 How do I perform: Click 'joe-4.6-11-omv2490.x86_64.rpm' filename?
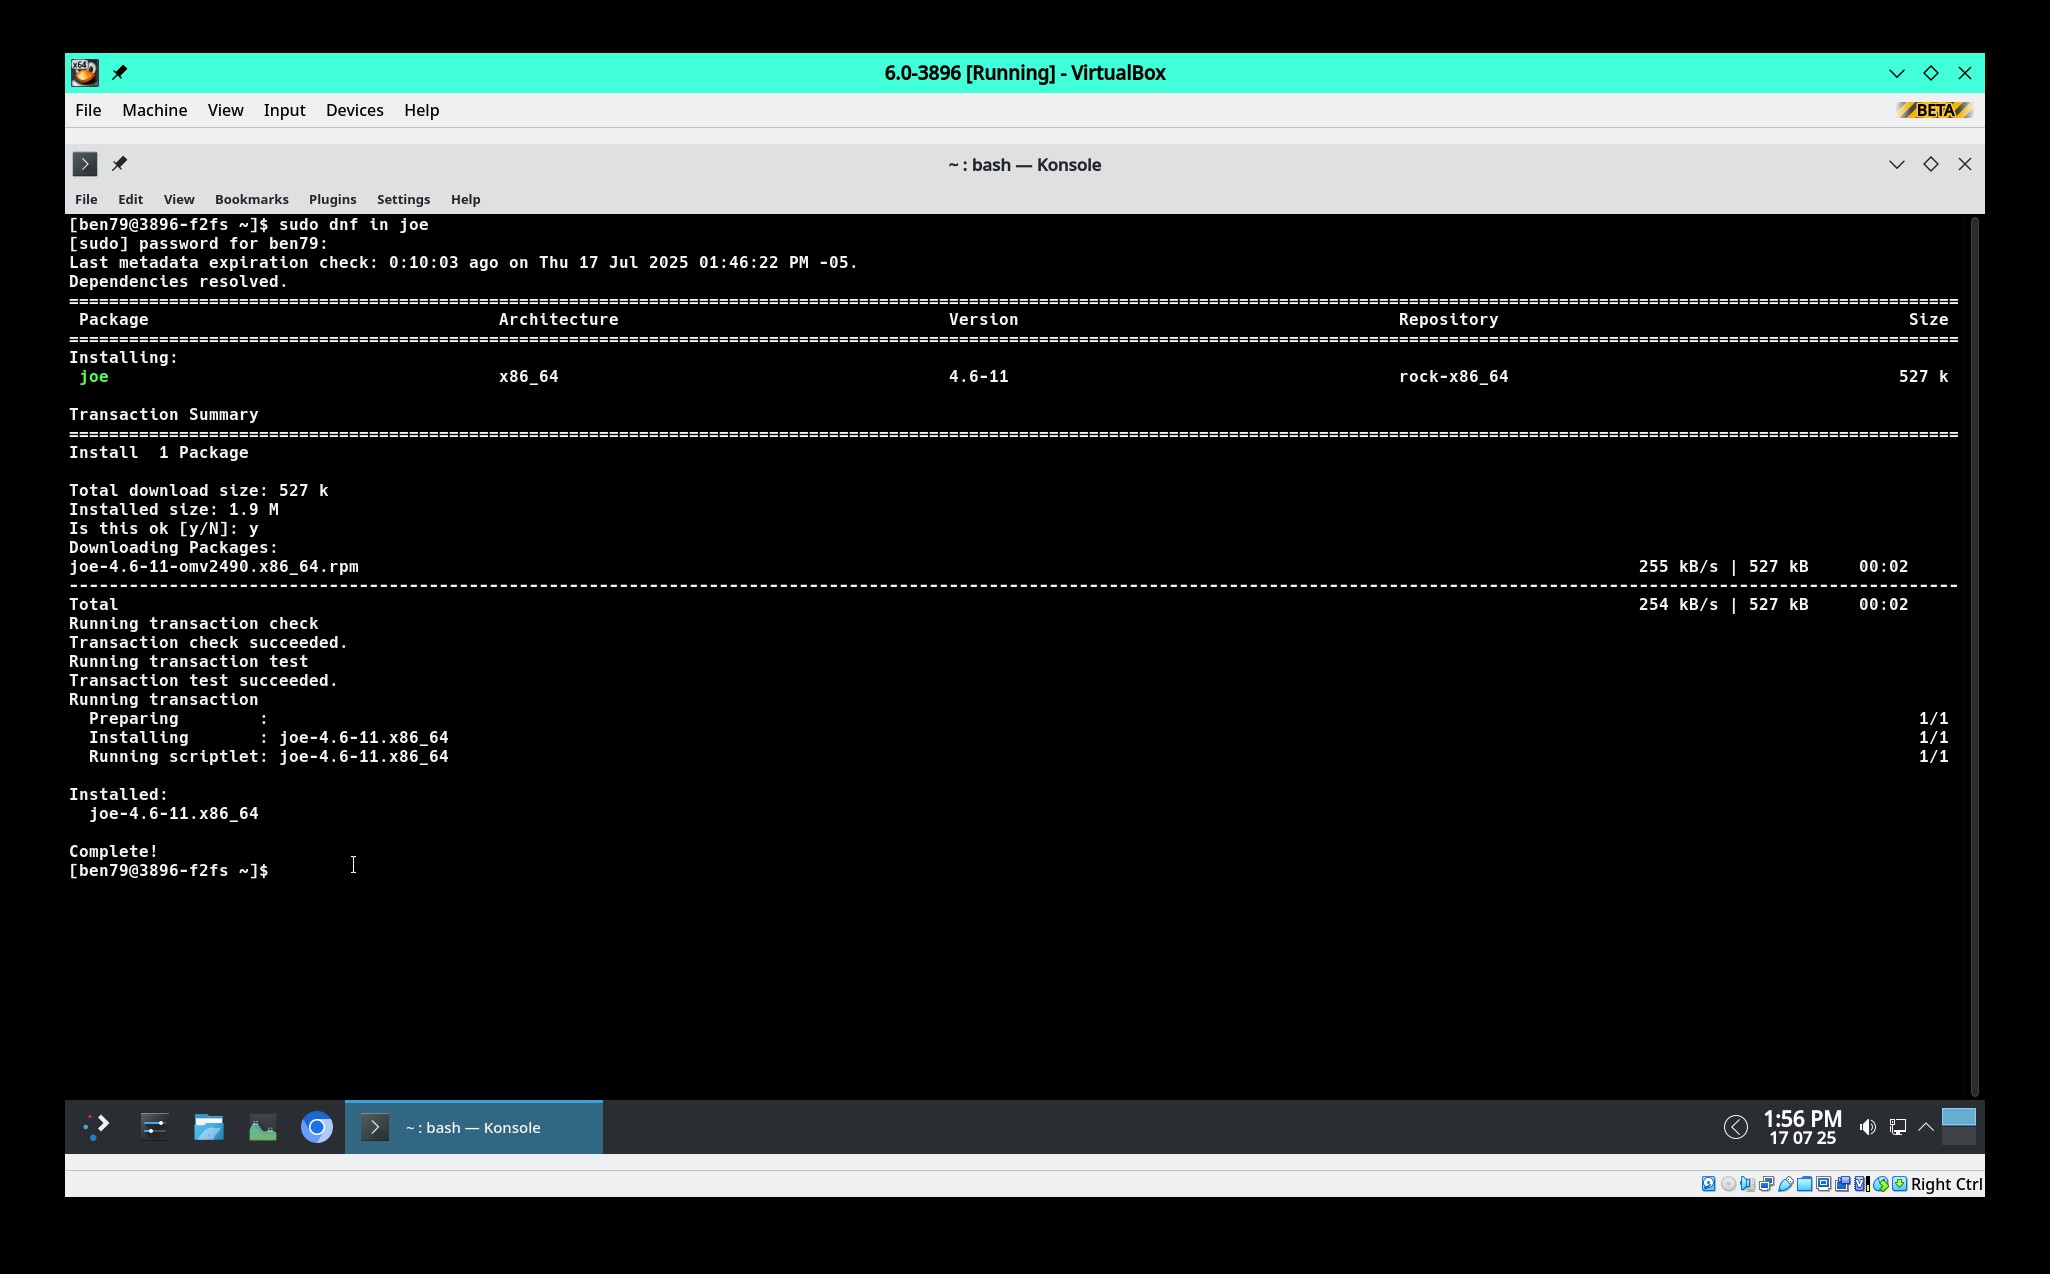pyautogui.click(x=214, y=566)
